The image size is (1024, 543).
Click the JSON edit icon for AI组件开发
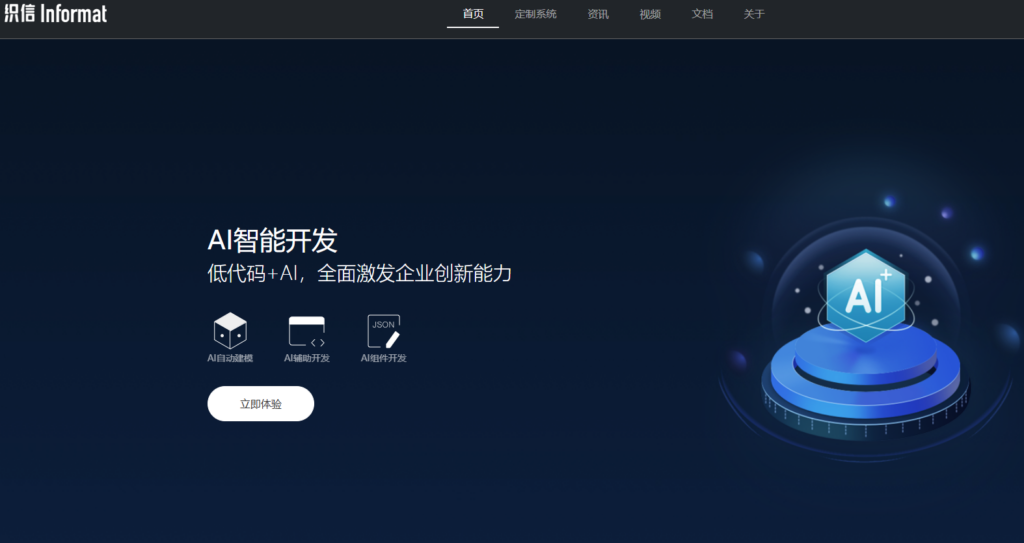coord(383,331)
